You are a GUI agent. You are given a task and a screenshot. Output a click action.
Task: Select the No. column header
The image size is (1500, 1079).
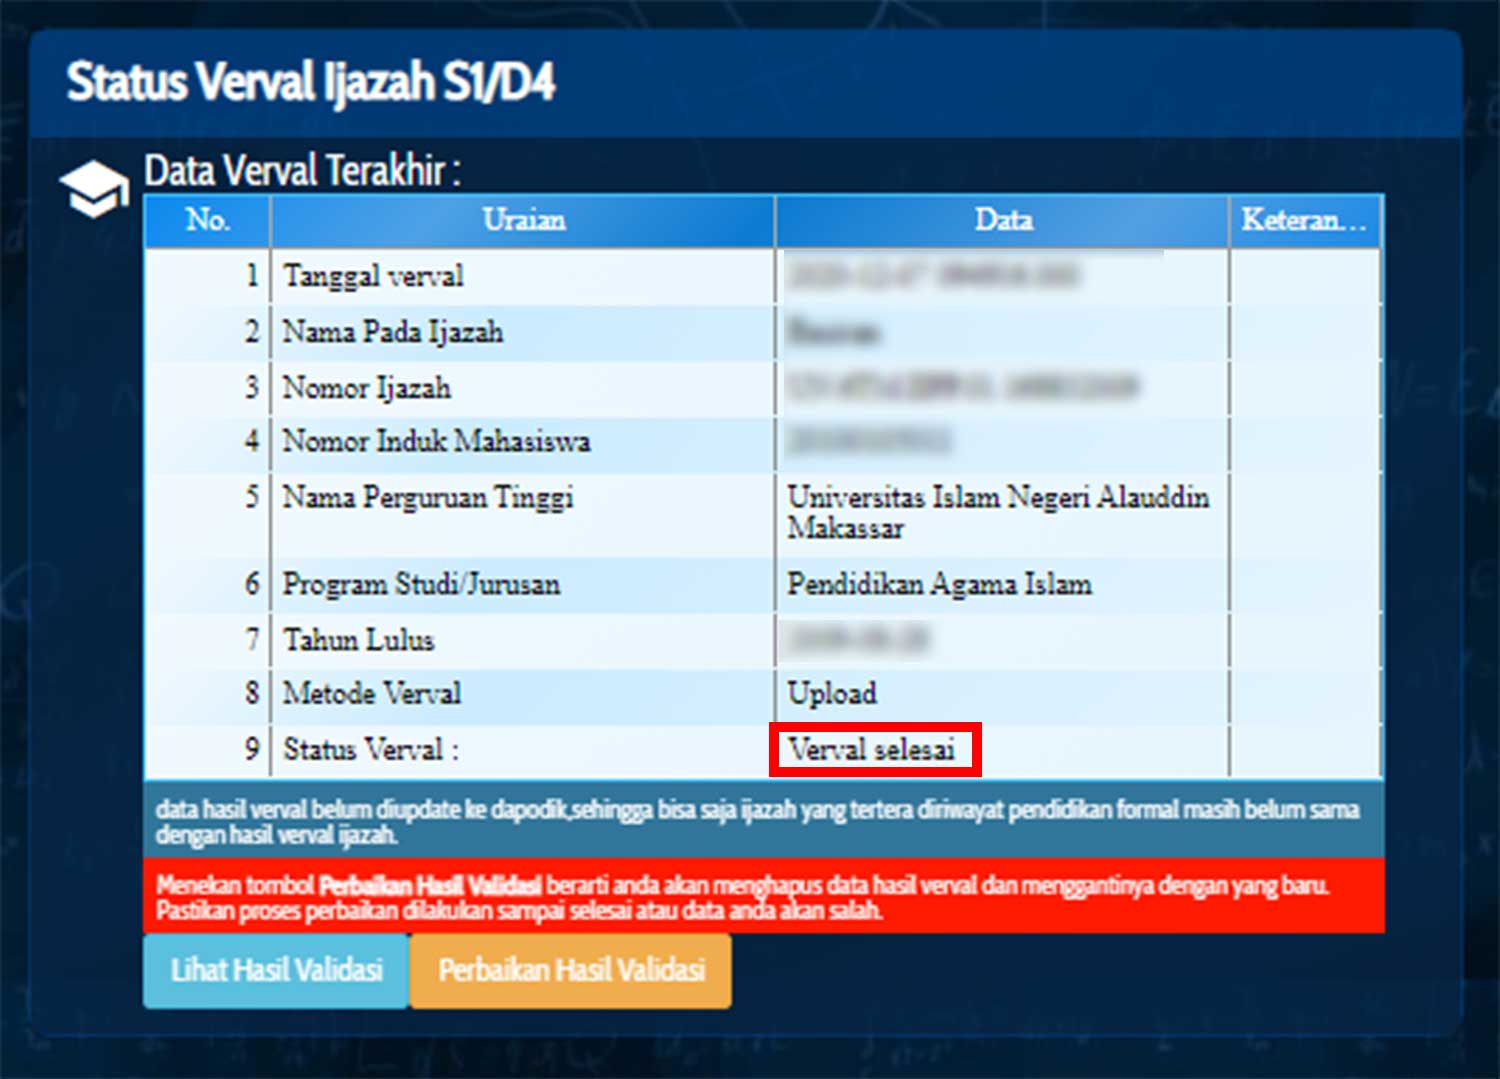[x=208, y=220]
